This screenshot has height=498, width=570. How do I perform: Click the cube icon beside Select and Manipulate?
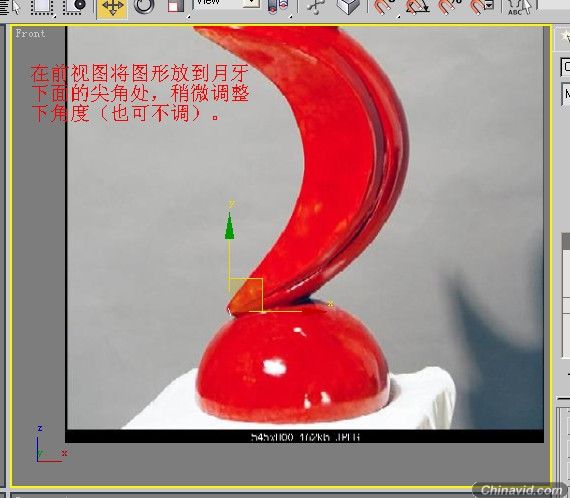348,6
